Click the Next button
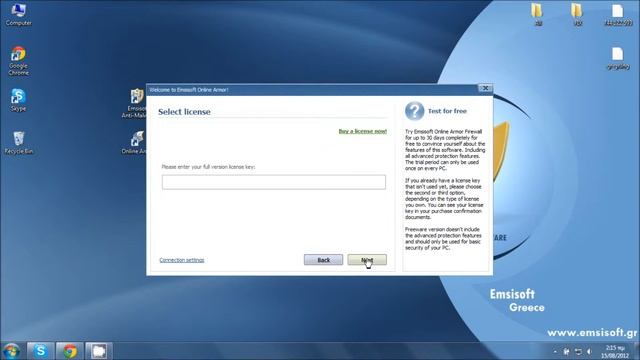The width and height of the screenshot is (640, 360). [x=367, y=260]
